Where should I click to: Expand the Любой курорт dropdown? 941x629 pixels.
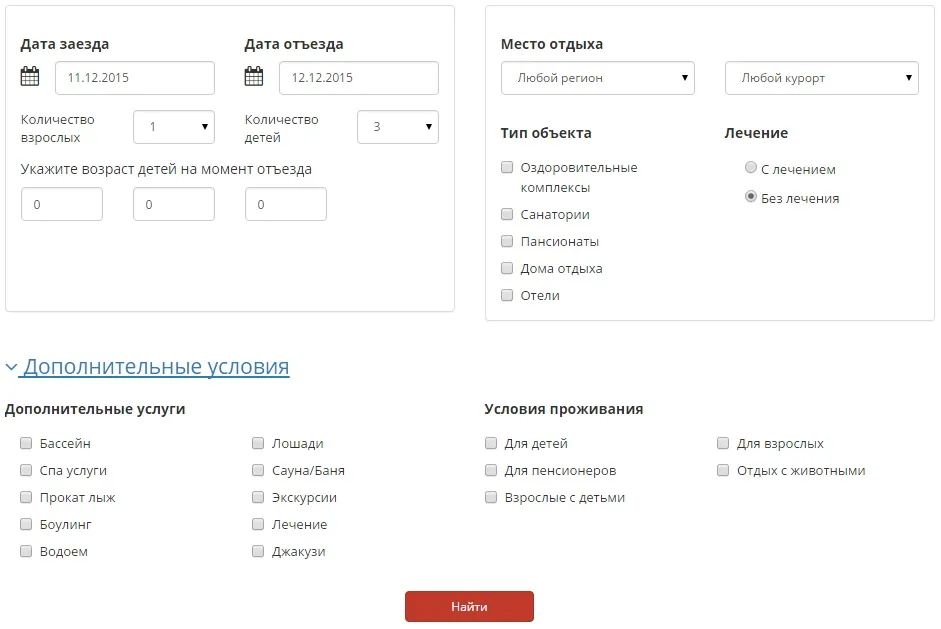[822, 78]
